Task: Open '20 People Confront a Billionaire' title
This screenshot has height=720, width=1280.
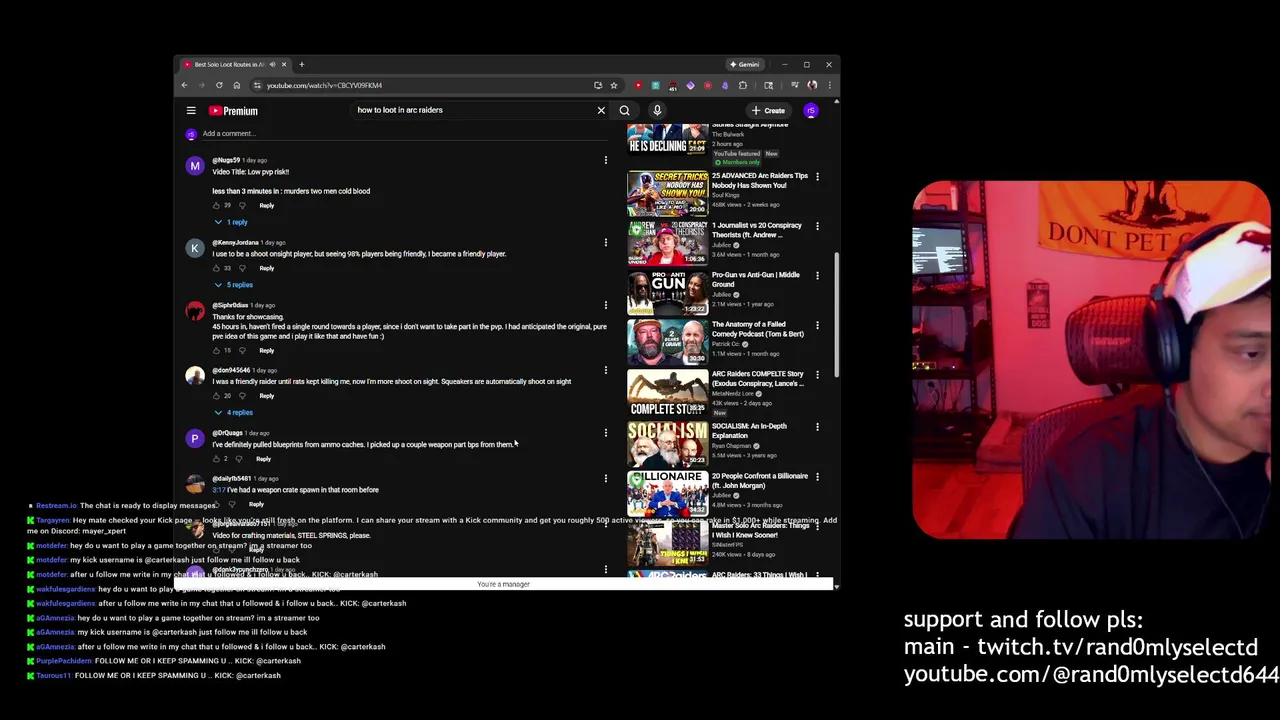Action: coord(759,481)
